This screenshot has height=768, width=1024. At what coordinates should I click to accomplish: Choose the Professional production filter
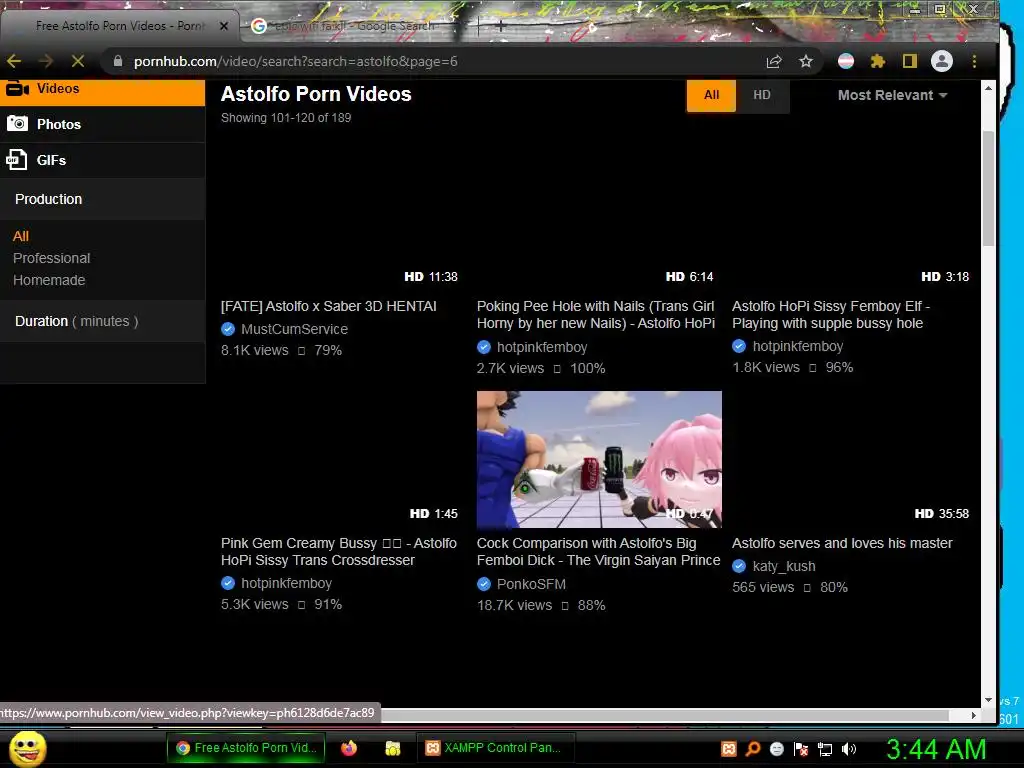click(x=52, y=258)
